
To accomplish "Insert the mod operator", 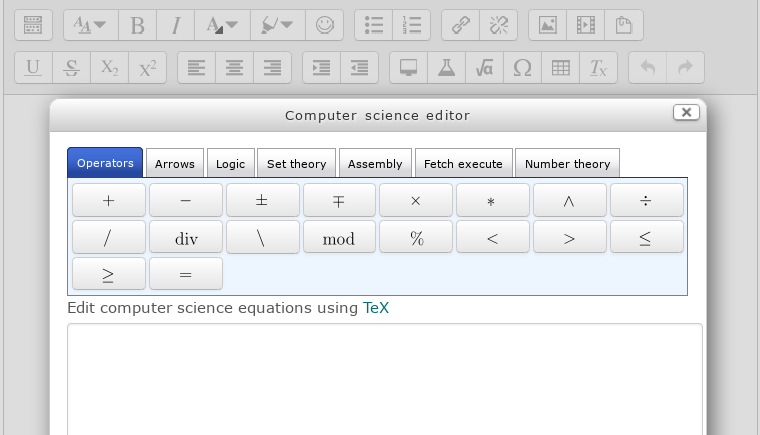I will click(x=339, y=237).
